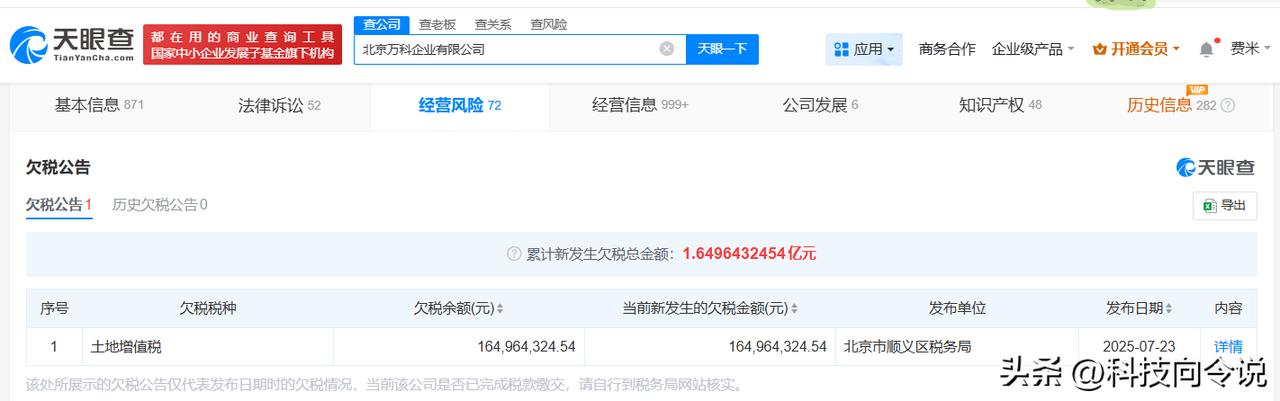Switch to 基本信息 tab
The image size is (1280, 401).
point(99,105)
